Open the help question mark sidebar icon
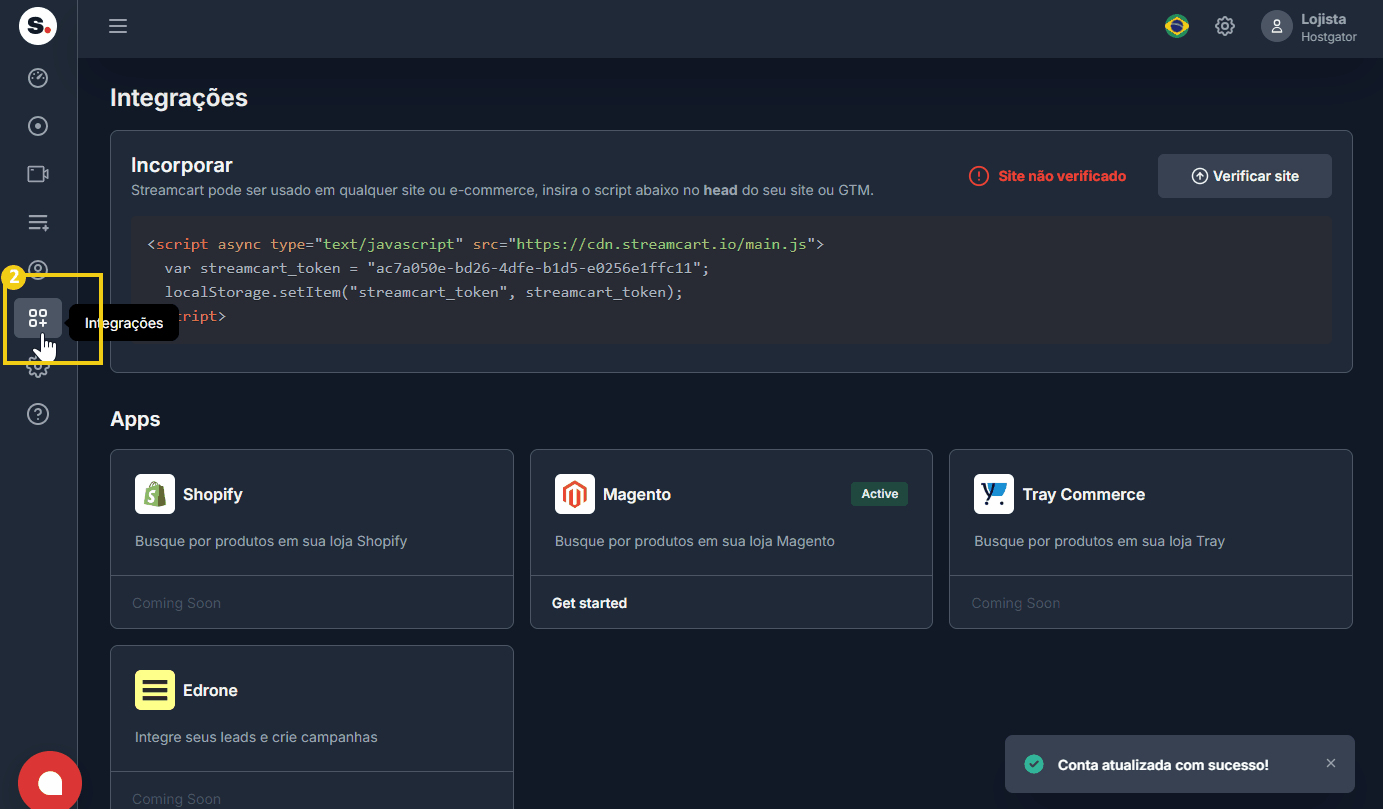 [x=38, y=414]
